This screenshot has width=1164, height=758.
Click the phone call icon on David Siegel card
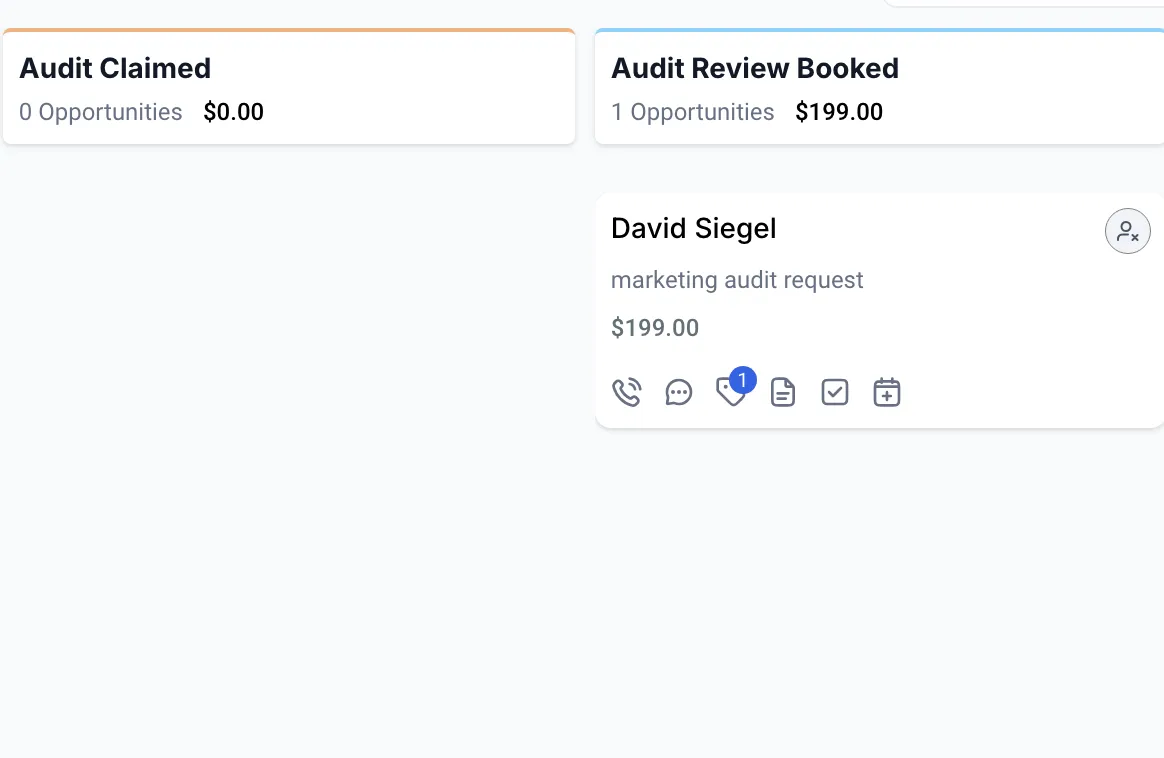pyautogui.click(x=626, y=393)
